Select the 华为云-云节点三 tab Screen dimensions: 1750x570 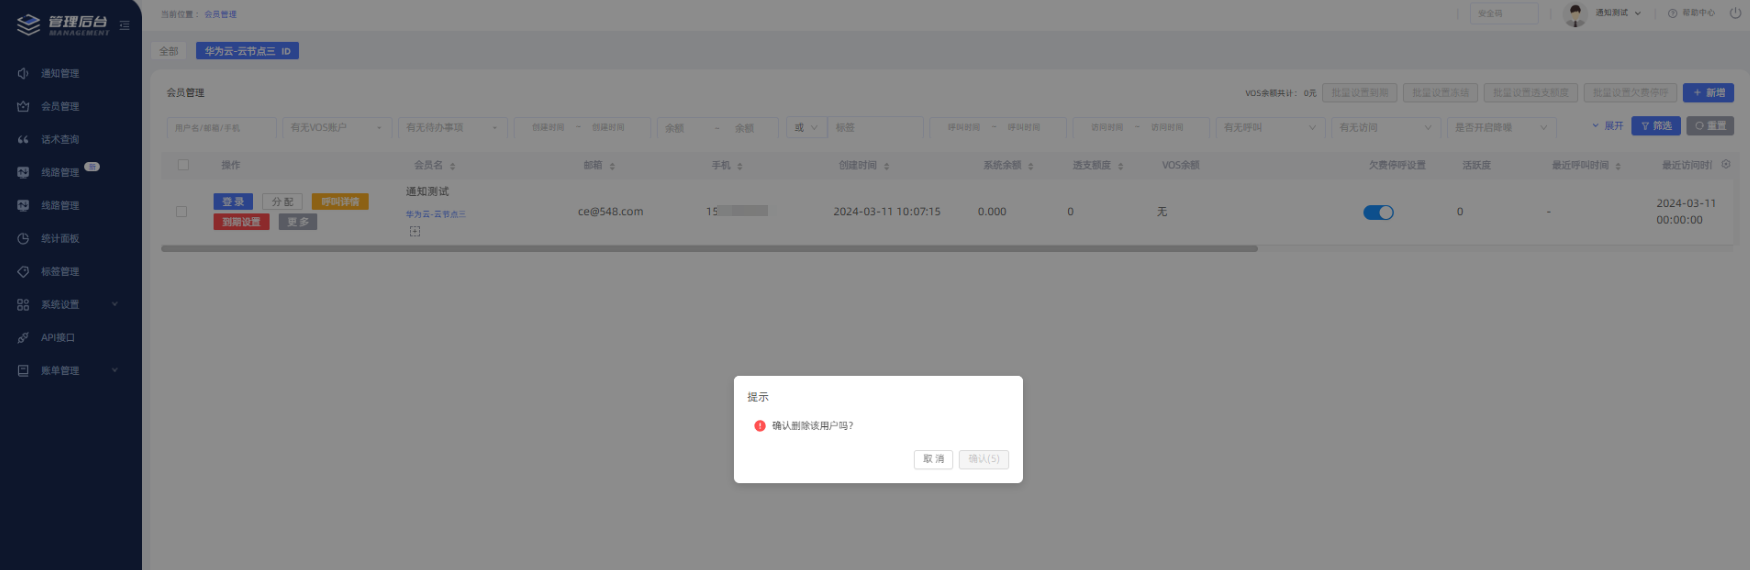click(x=246, y=51)
